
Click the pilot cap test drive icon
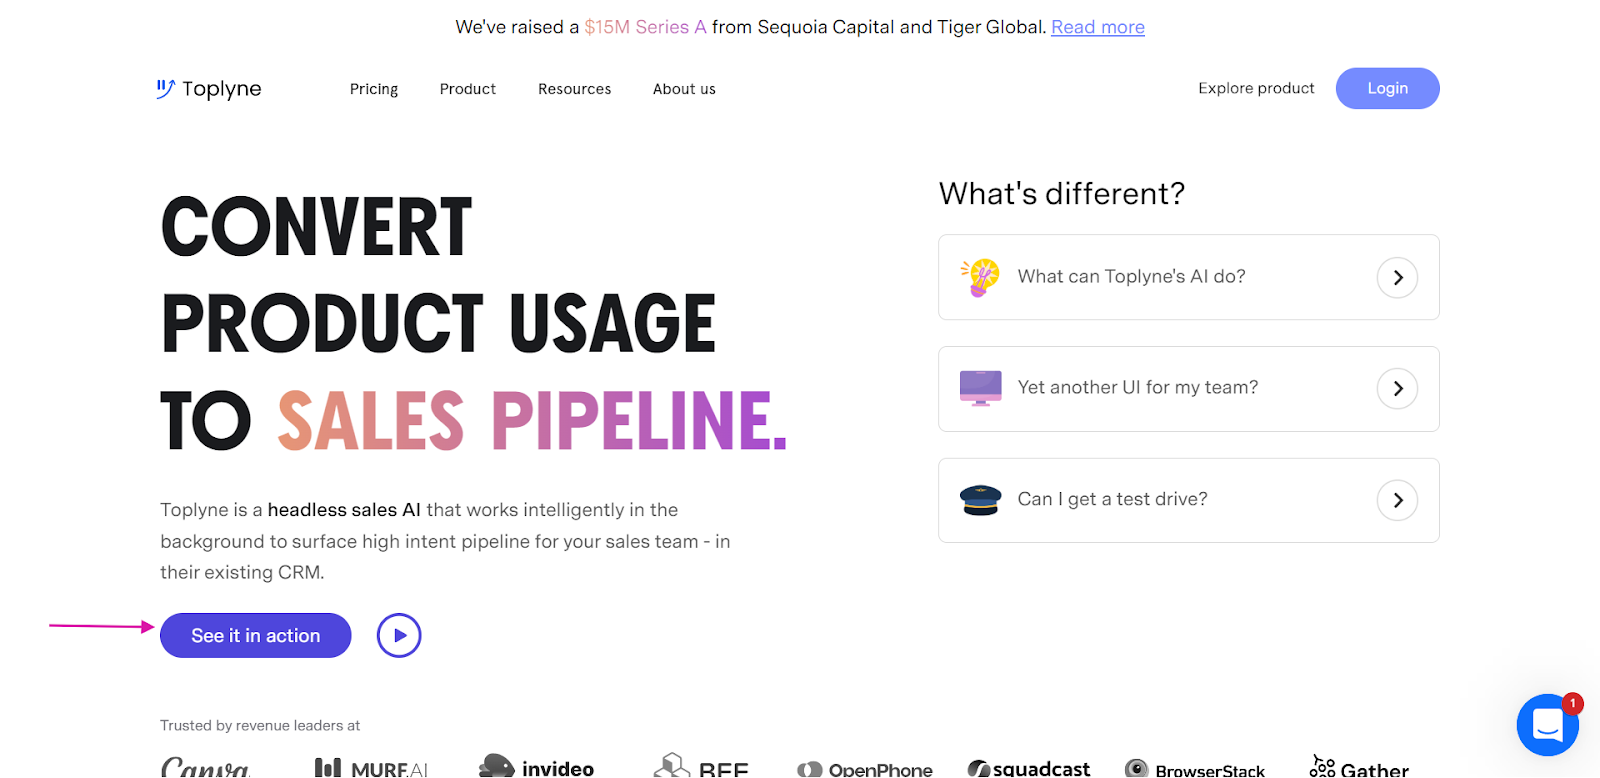click(980, 499)
